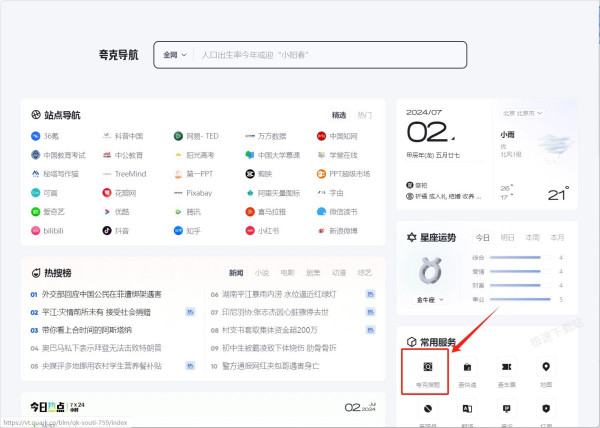Viewport: 600px width, 428px height.
Task: Click the 小雨 weather condition label
Action: (x=507, y=135)
